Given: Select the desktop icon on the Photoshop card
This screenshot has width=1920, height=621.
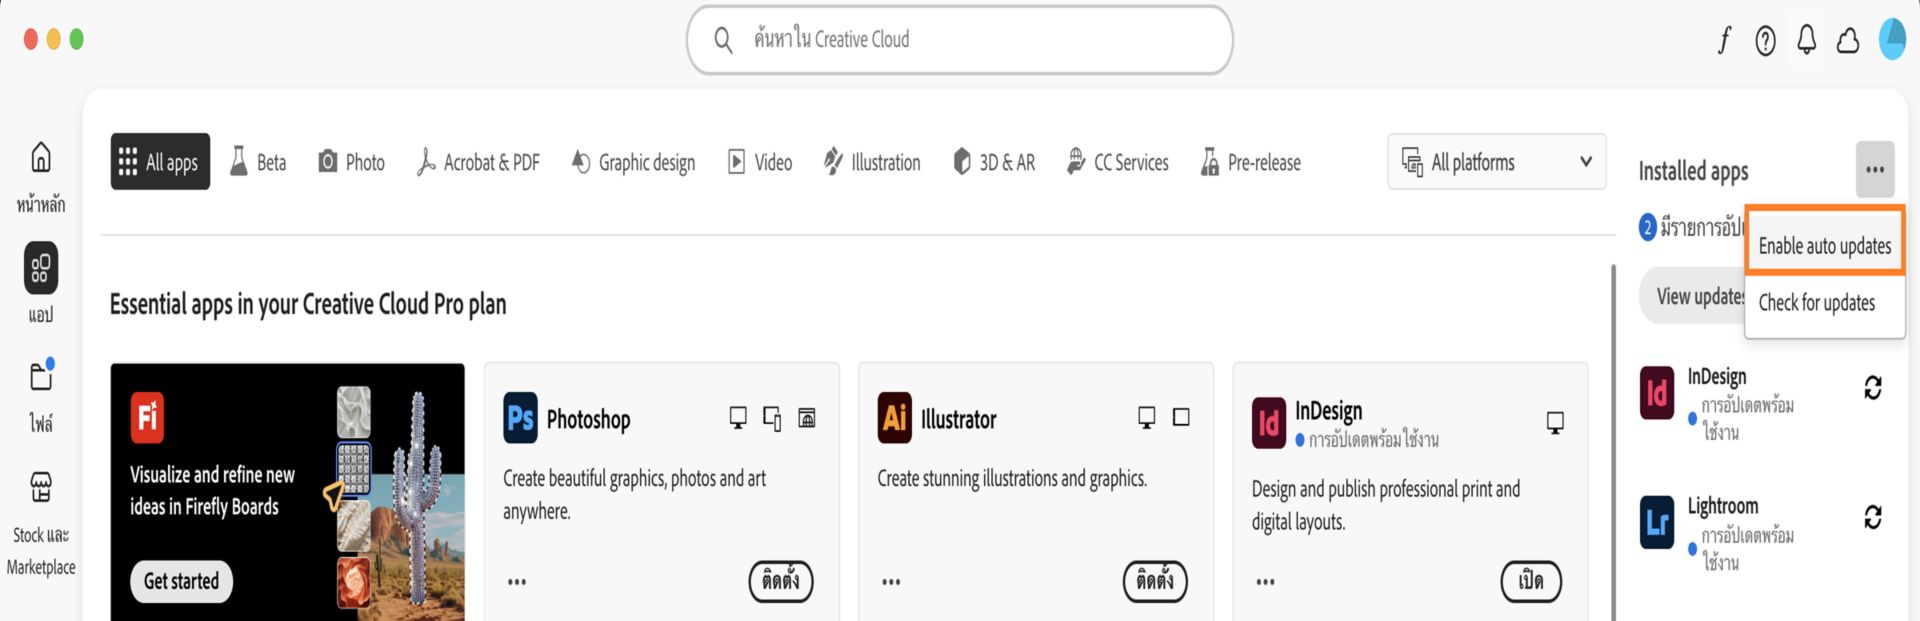Looking at the screenshot, I should [x=738, y=420].
